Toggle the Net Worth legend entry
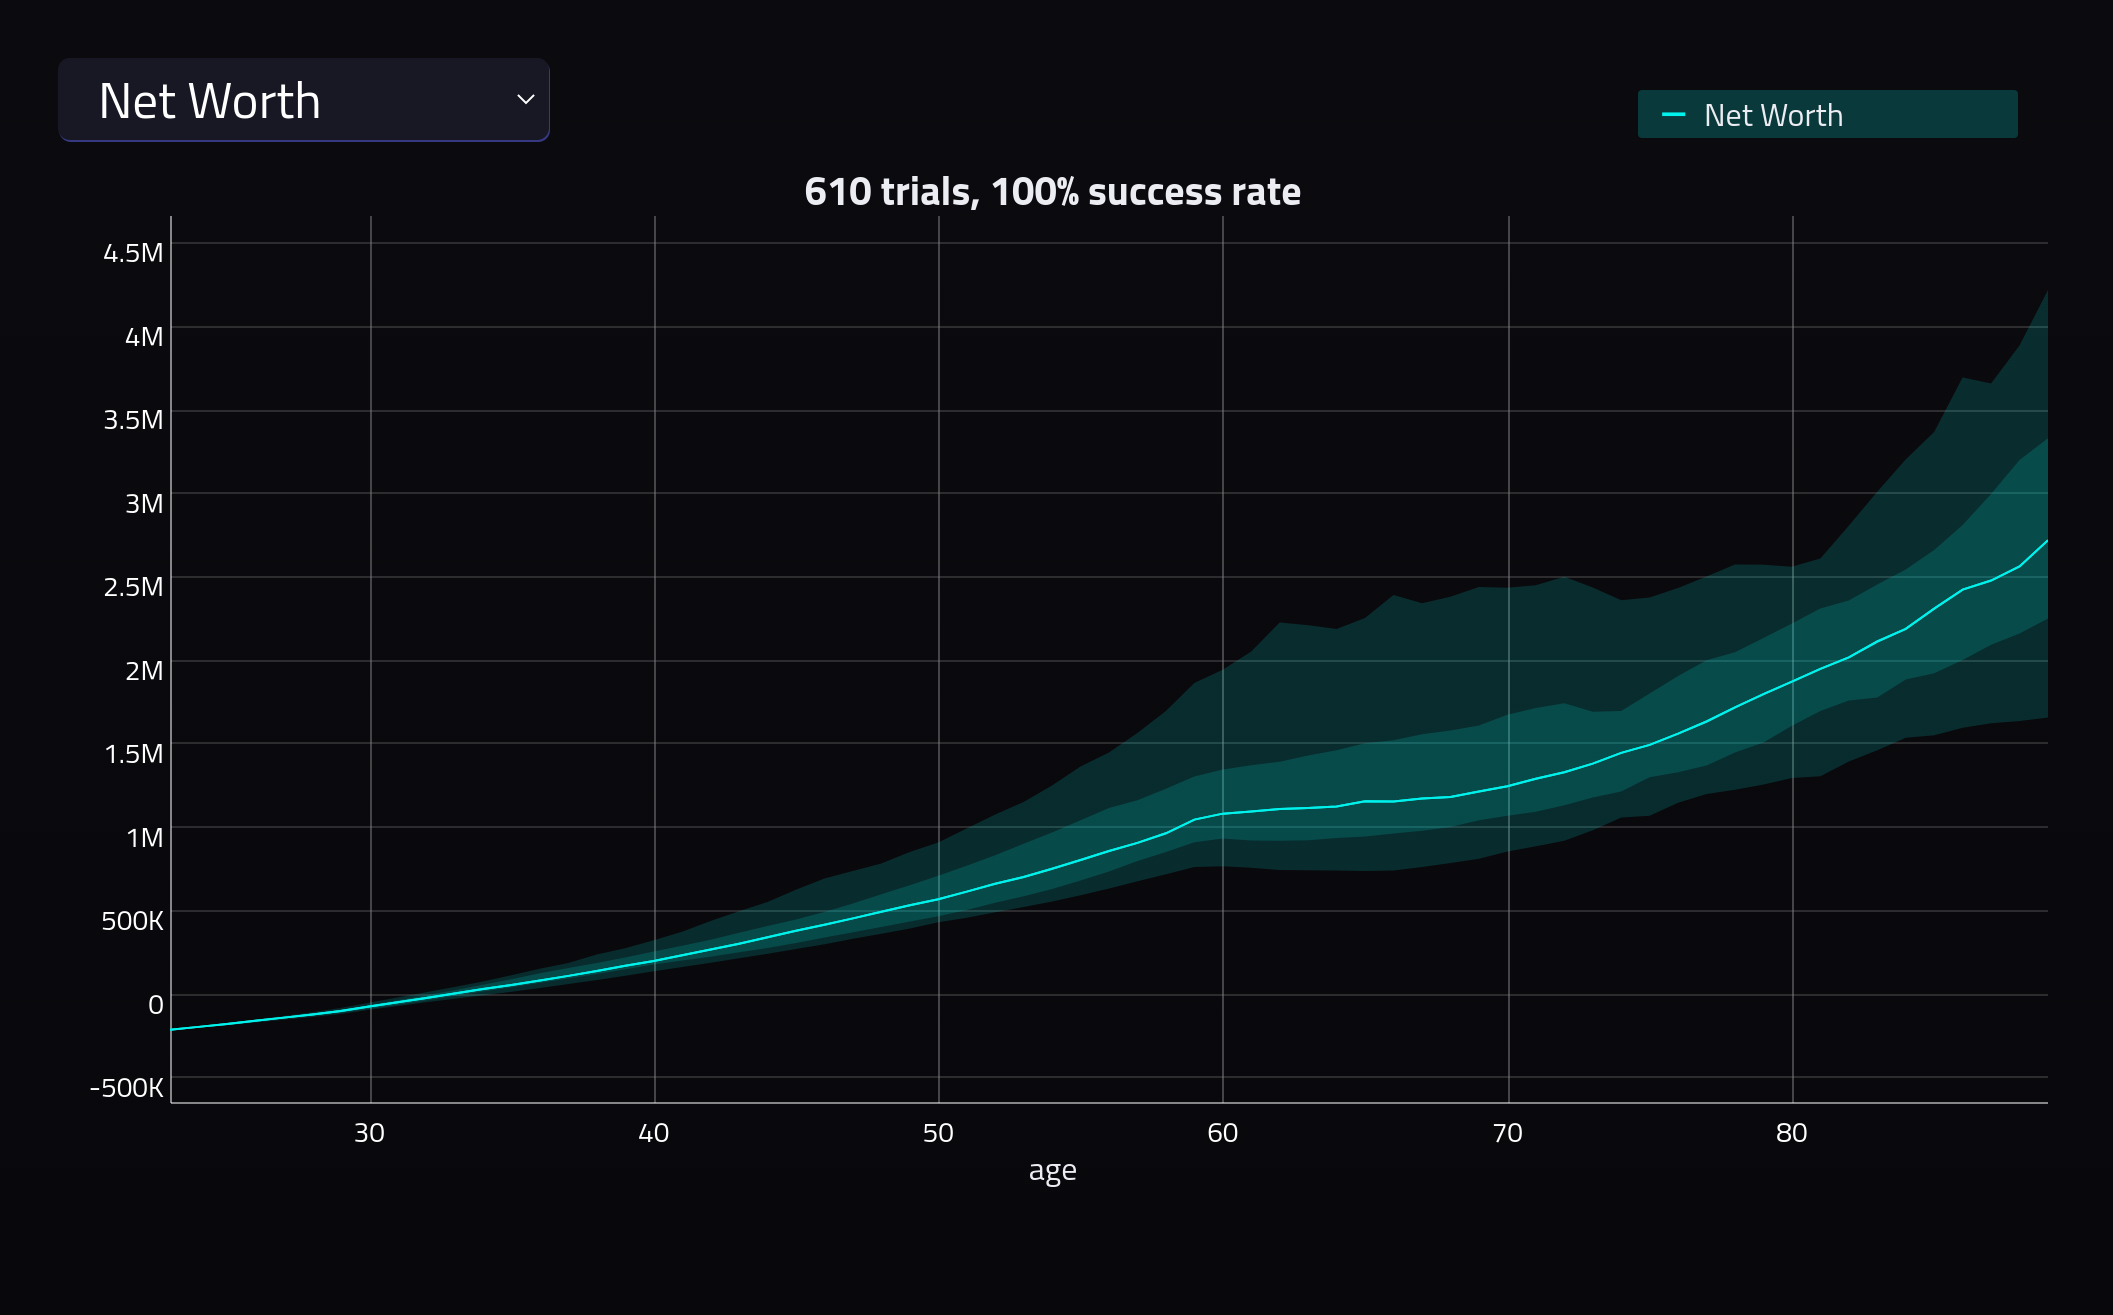Image resolution: width=2113 pixels, height=1315 pixels. click(x=1827, y=115)
